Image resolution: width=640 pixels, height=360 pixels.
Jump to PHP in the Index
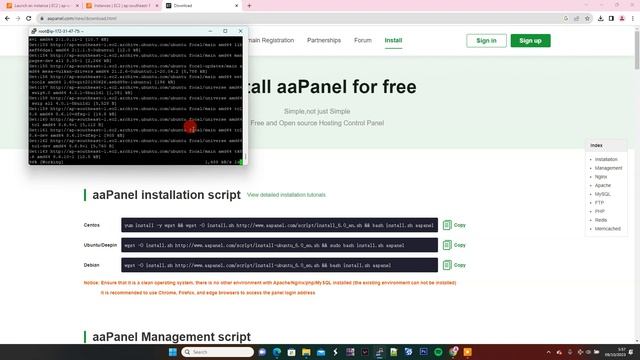click(x=600, y=211)
